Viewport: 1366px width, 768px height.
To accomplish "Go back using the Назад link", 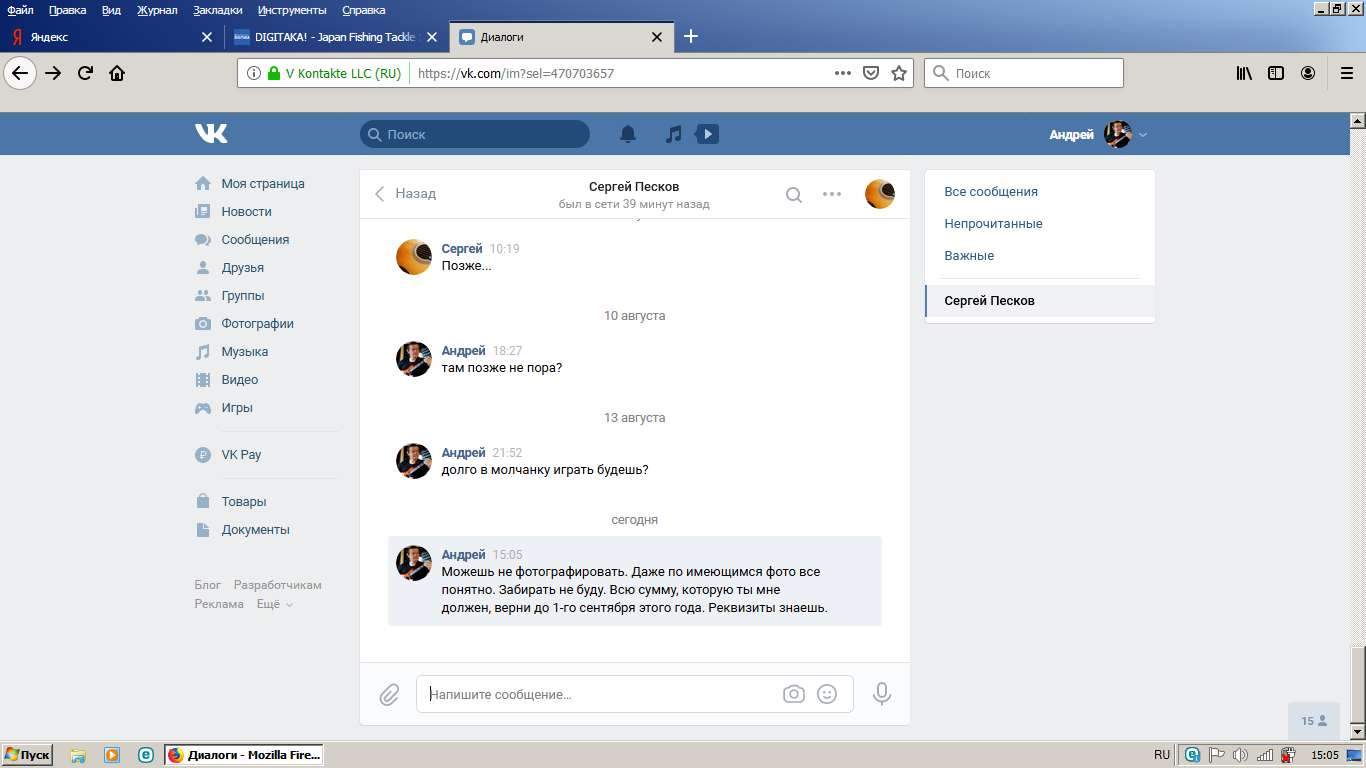I will [x=406, y=193].
